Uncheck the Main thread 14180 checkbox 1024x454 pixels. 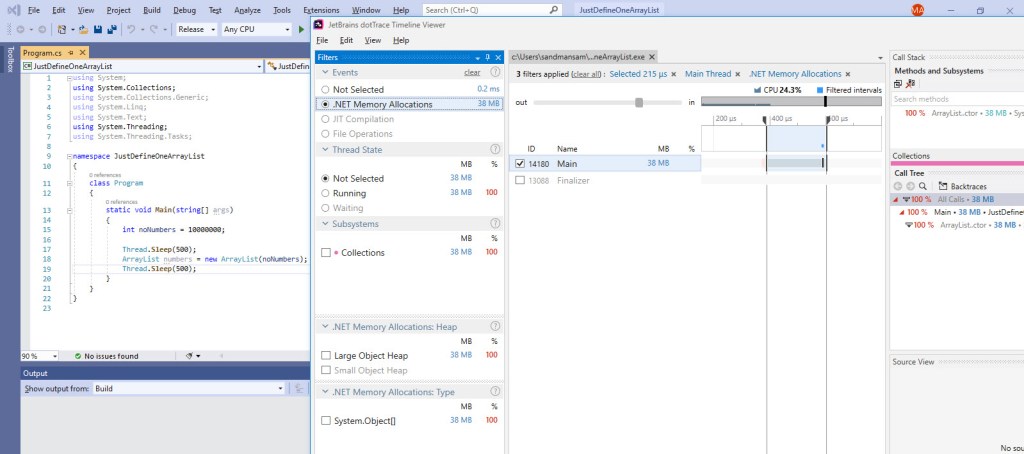(519, 163)
